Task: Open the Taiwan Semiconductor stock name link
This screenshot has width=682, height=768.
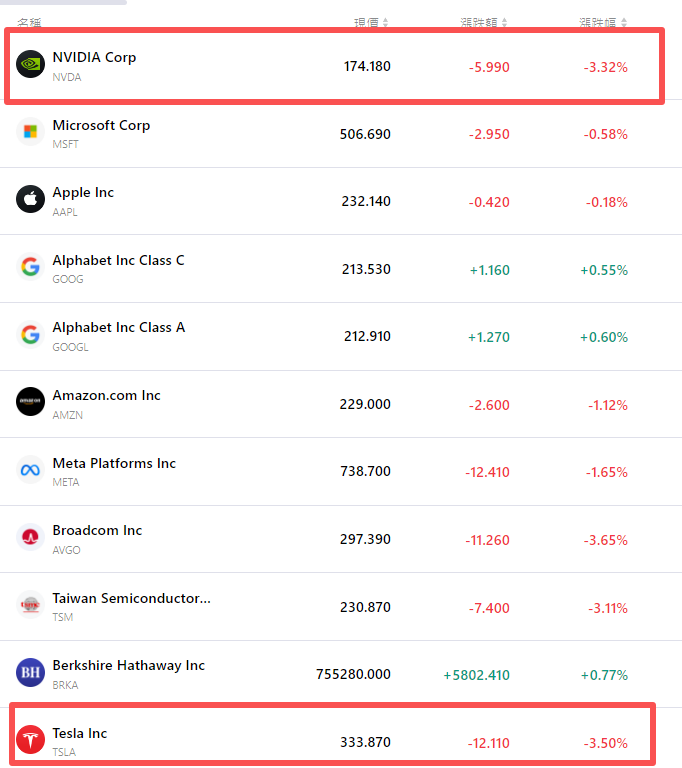Action: (x=131, y=598)
